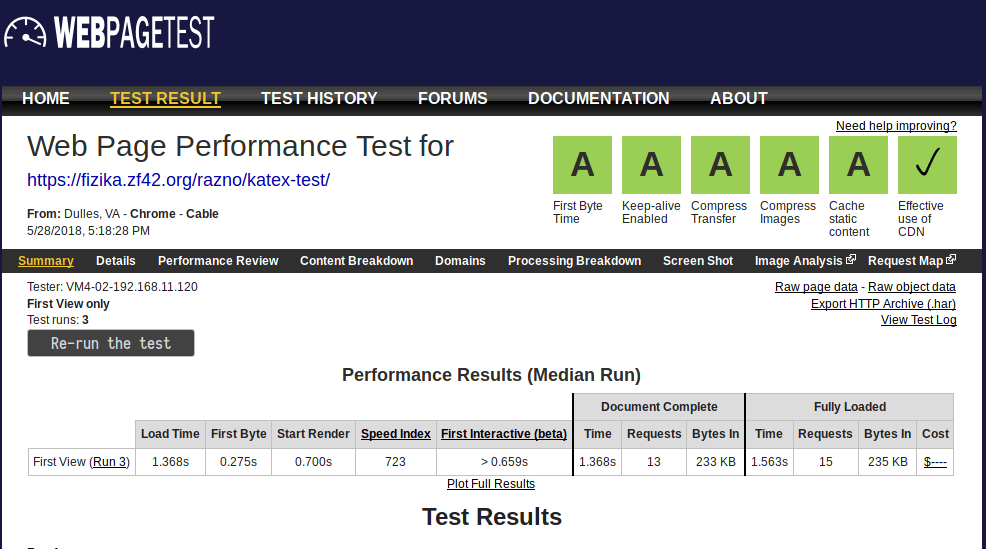Export HTTP Archive (.har) file
This screenshot has width=986, height=549.
click(x=884, y=304)
